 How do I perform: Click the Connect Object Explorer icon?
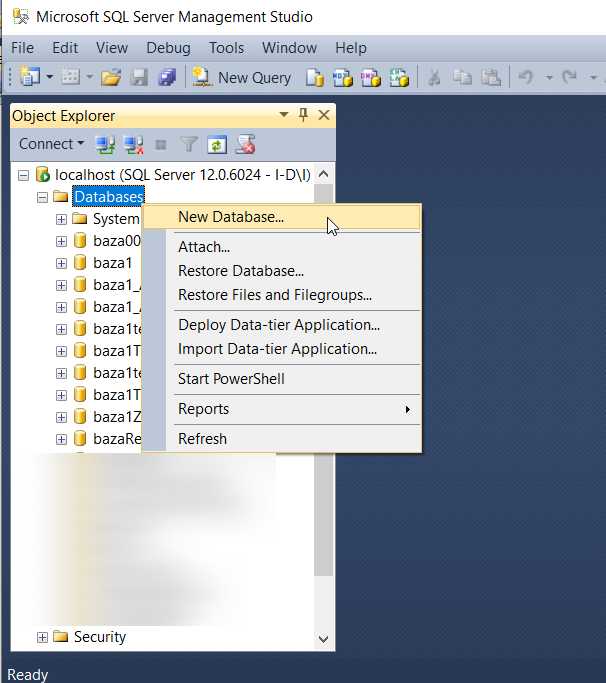(x=105, y=144)
